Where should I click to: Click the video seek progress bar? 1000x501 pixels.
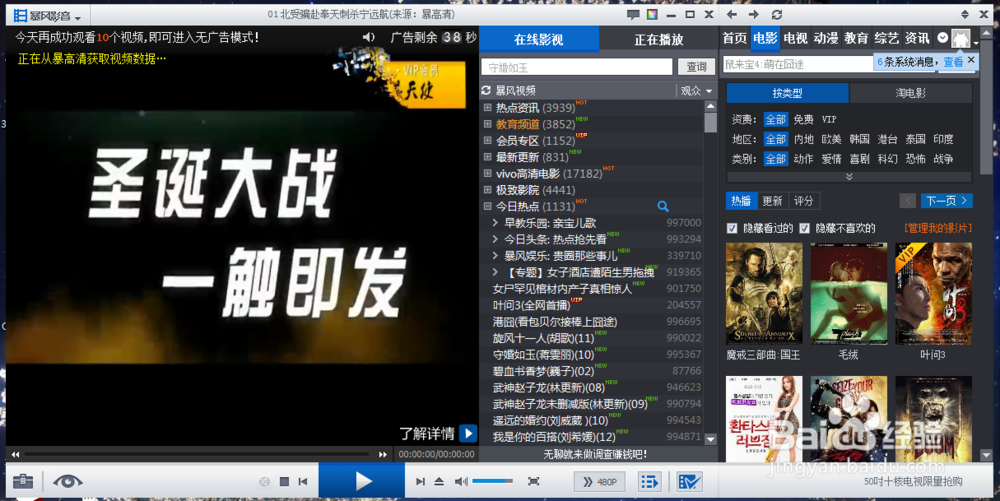pos(198,454)
